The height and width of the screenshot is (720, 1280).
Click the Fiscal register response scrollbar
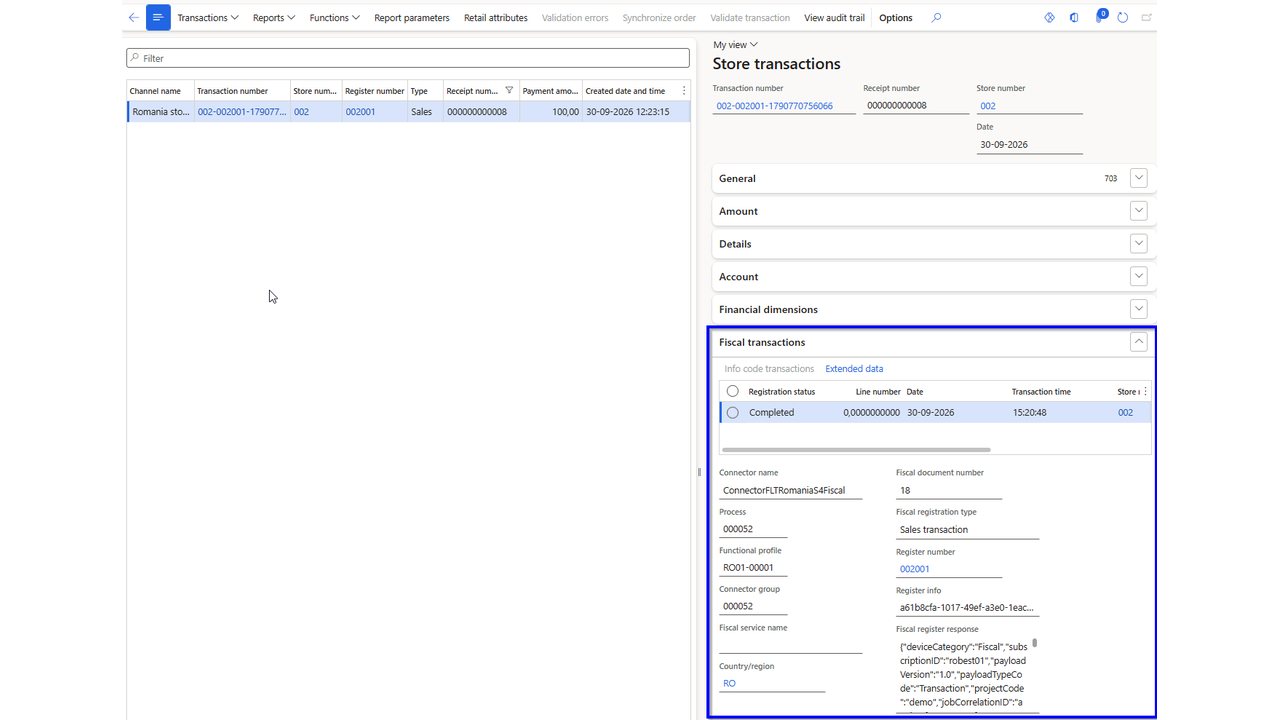[1035, 643]
